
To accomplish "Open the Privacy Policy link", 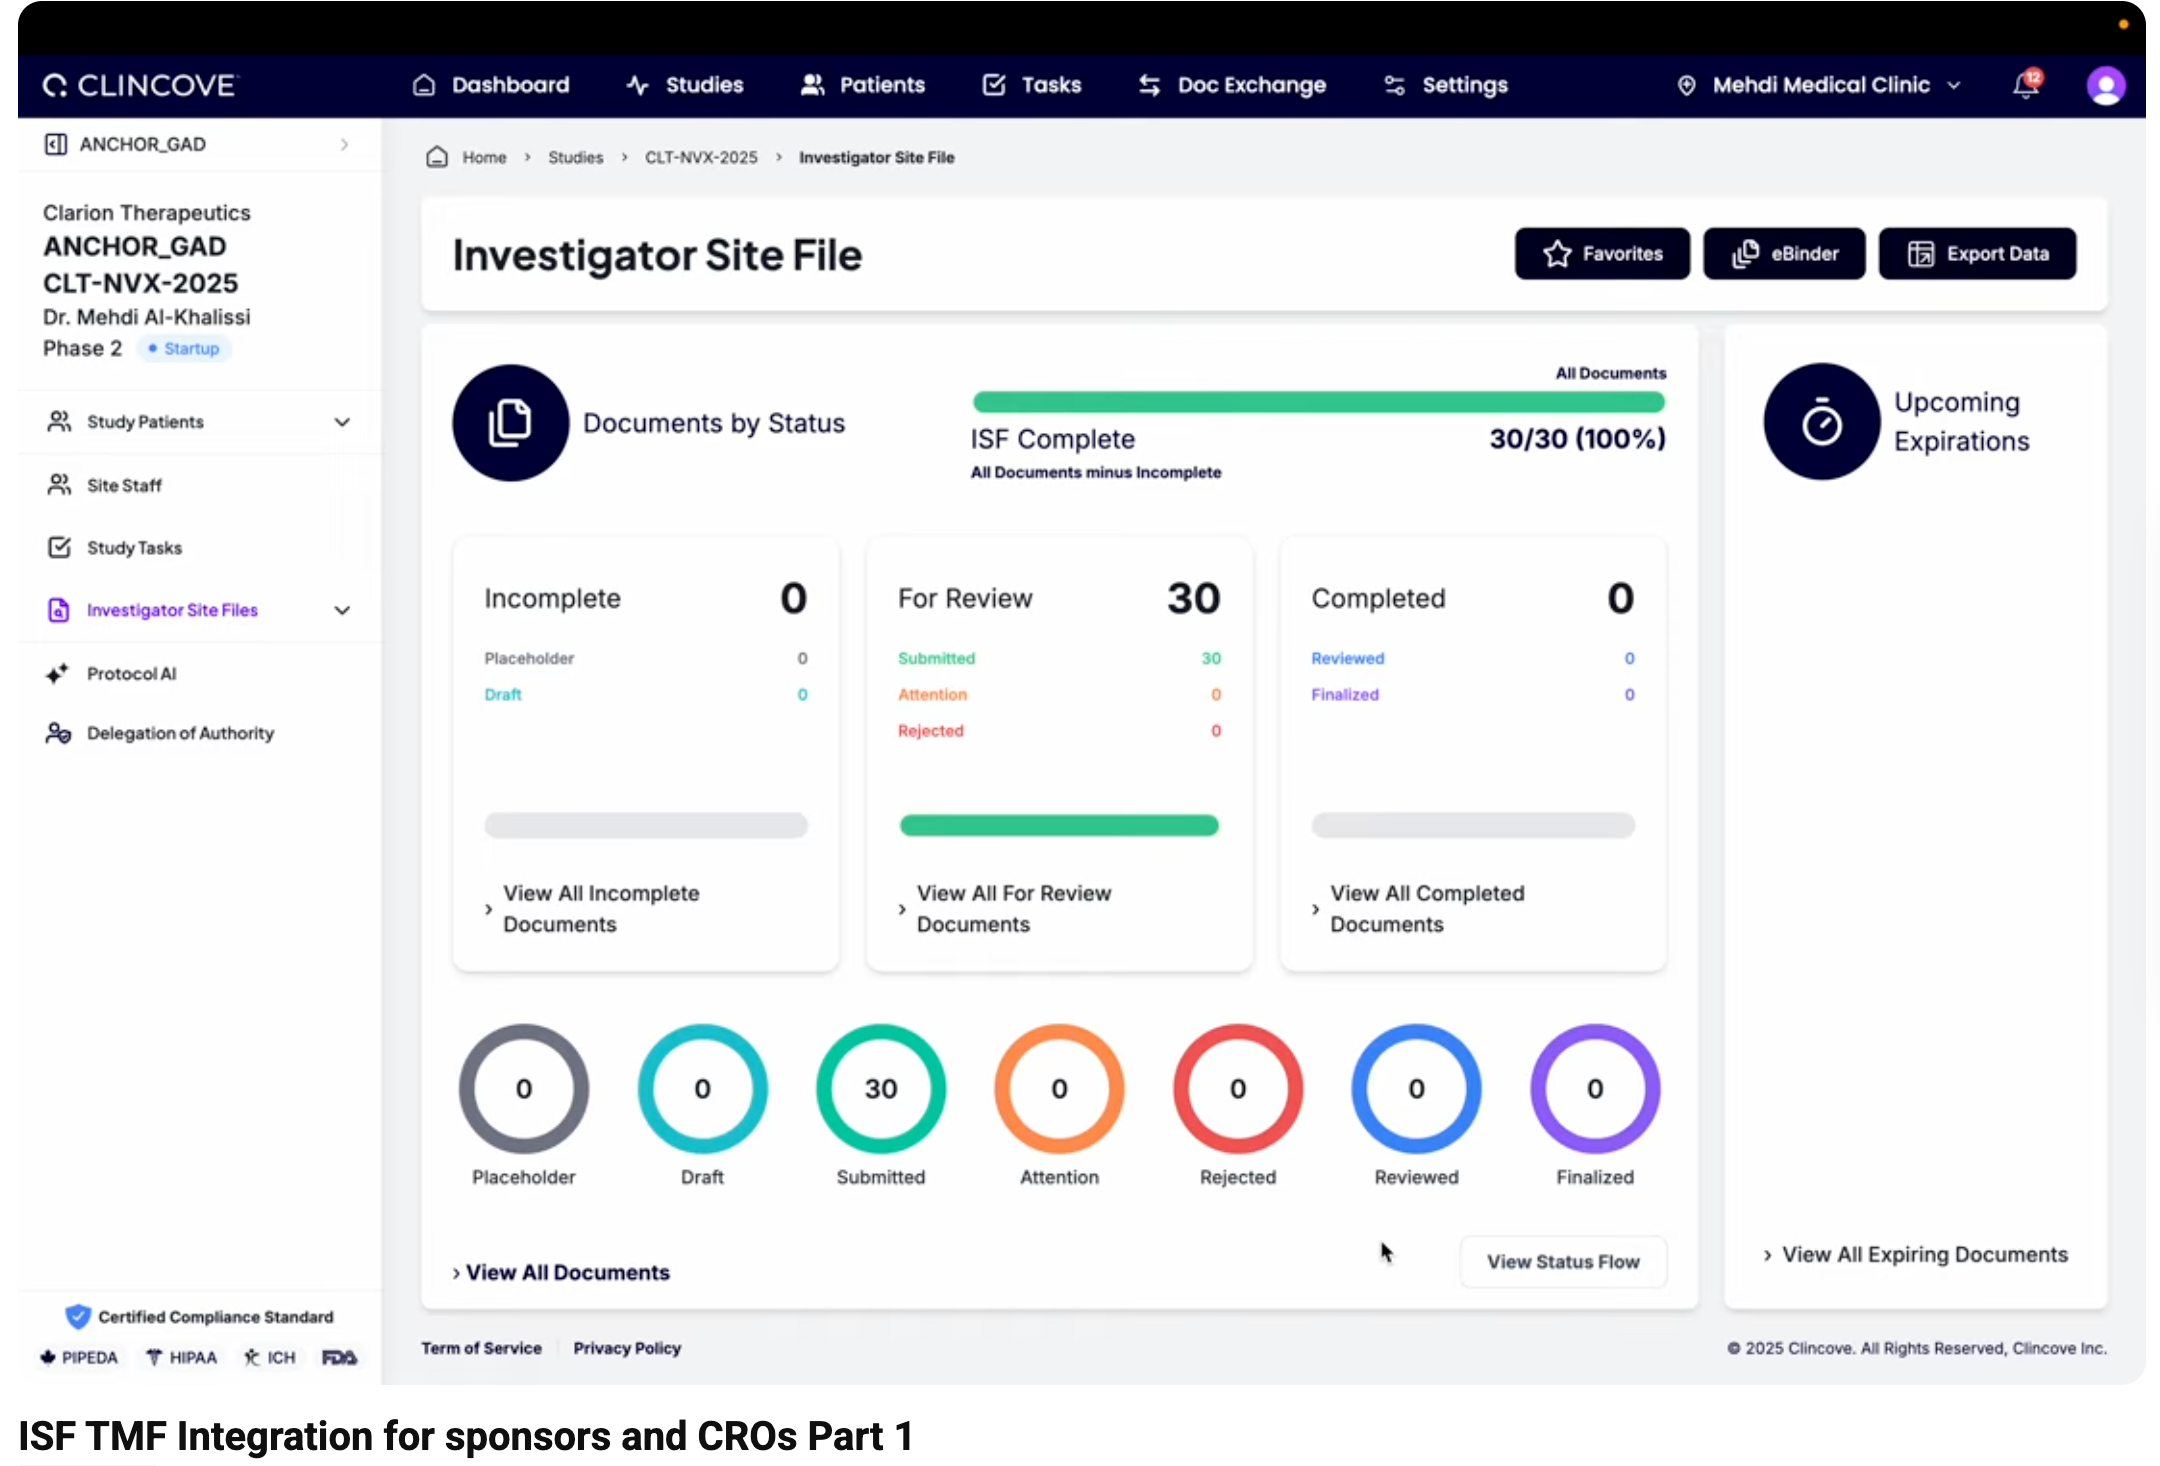I will (x=627, y=1348).
